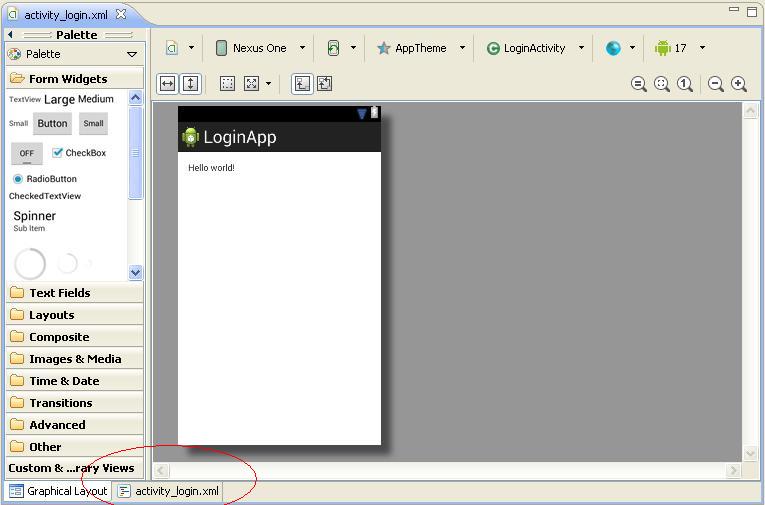The image size is (765, 505).
Task: Toggle fill height layout button
Action: [190, 84]
